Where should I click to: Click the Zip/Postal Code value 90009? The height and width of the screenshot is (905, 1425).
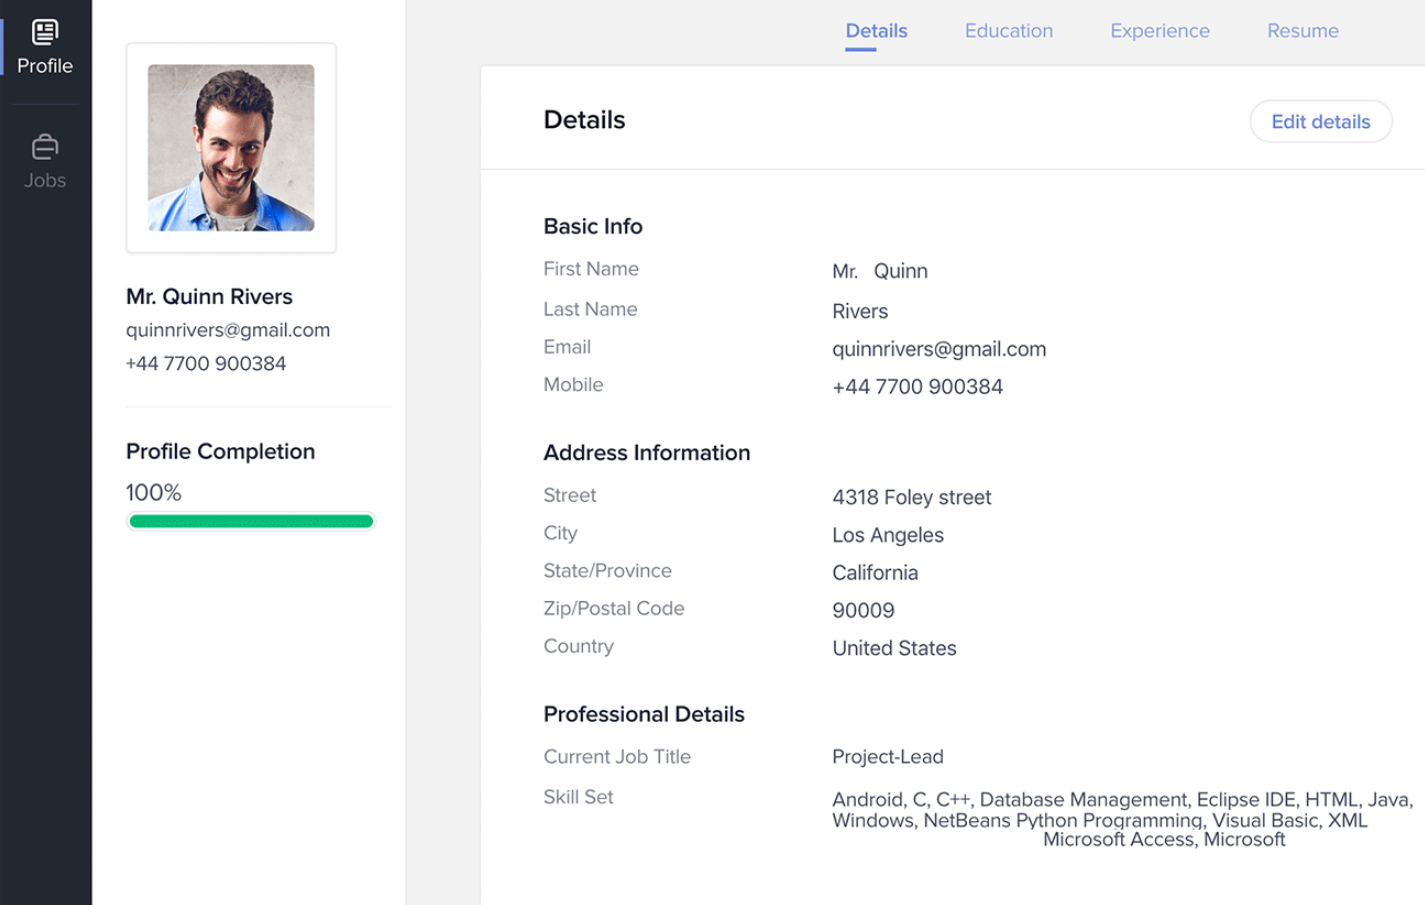point(863,610)
